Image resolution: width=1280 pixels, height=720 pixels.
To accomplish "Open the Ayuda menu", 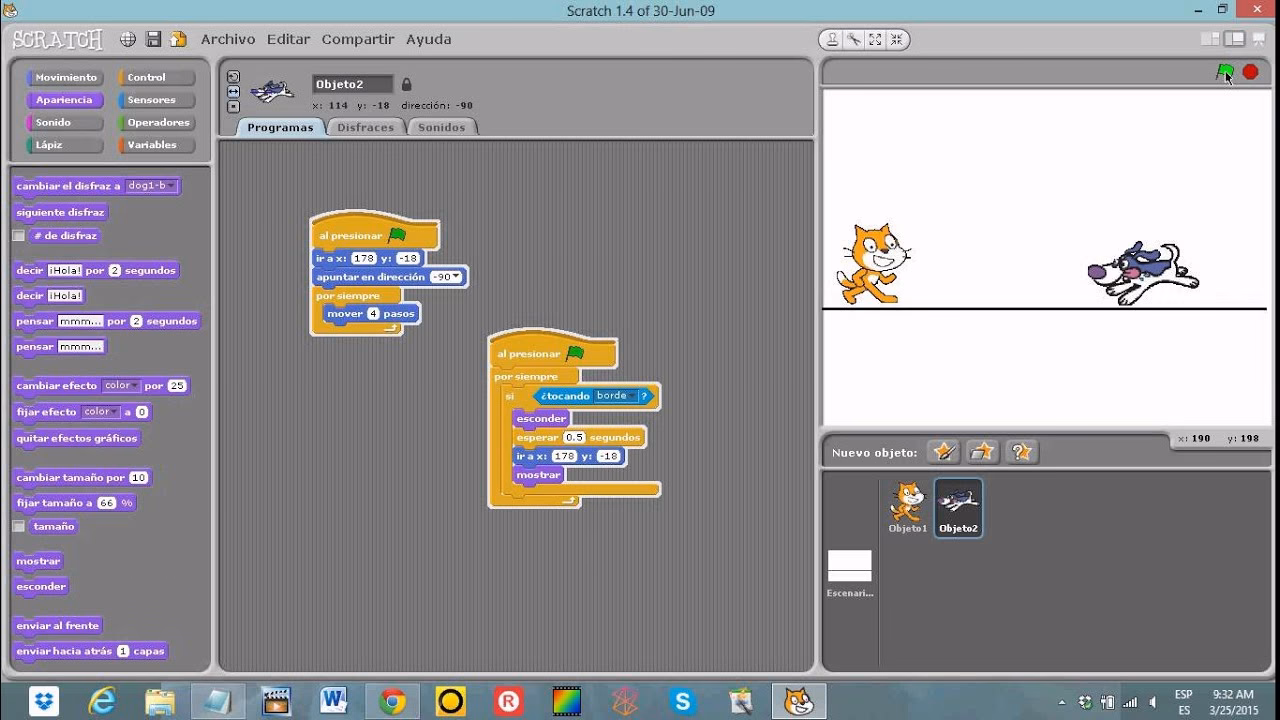I will pos(429,39).
